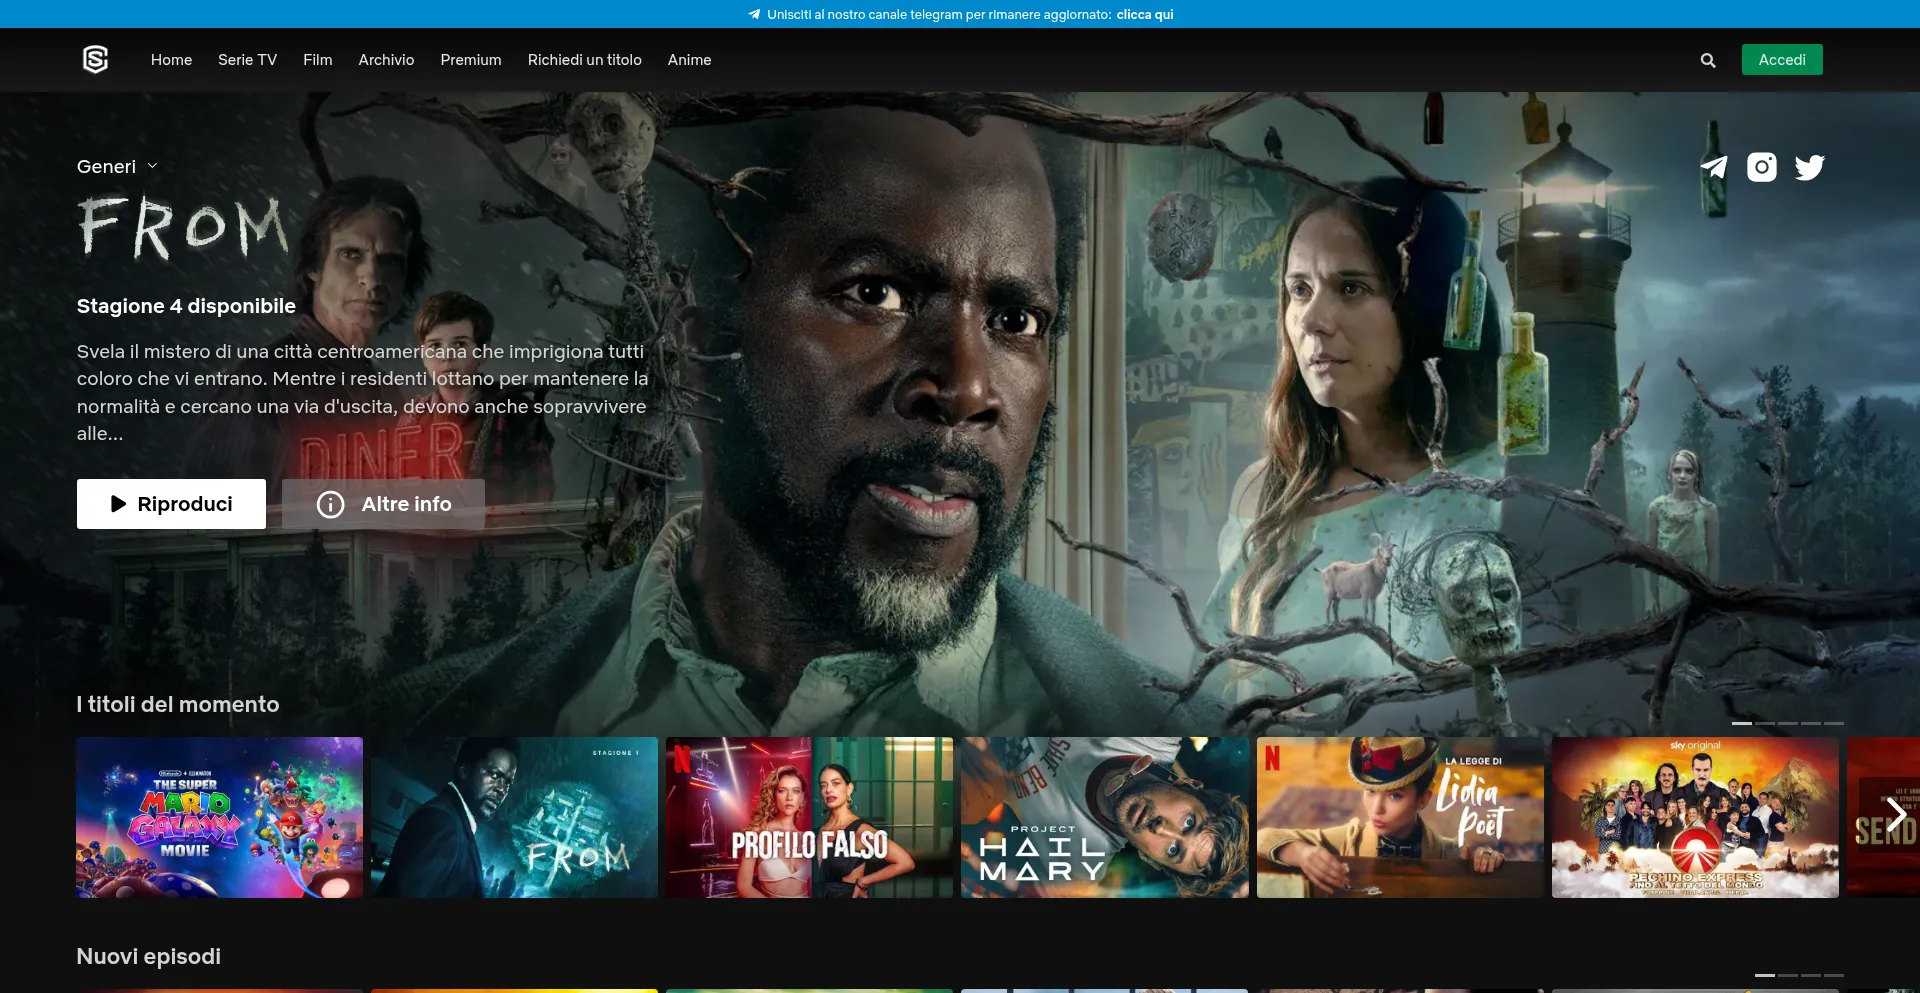
Task: Click the next arrow in titoli del momento
Action: pyautogui.click(x=1895, y=815)
